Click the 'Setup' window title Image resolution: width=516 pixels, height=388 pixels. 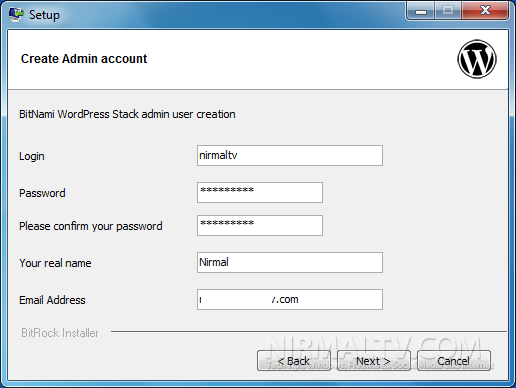(44, 15)
